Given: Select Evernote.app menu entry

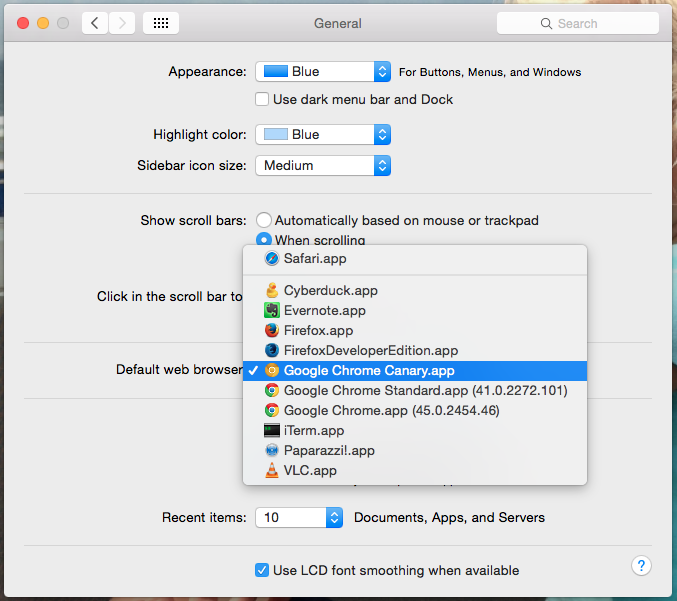Looking at the screenshot, I should 414,310.
